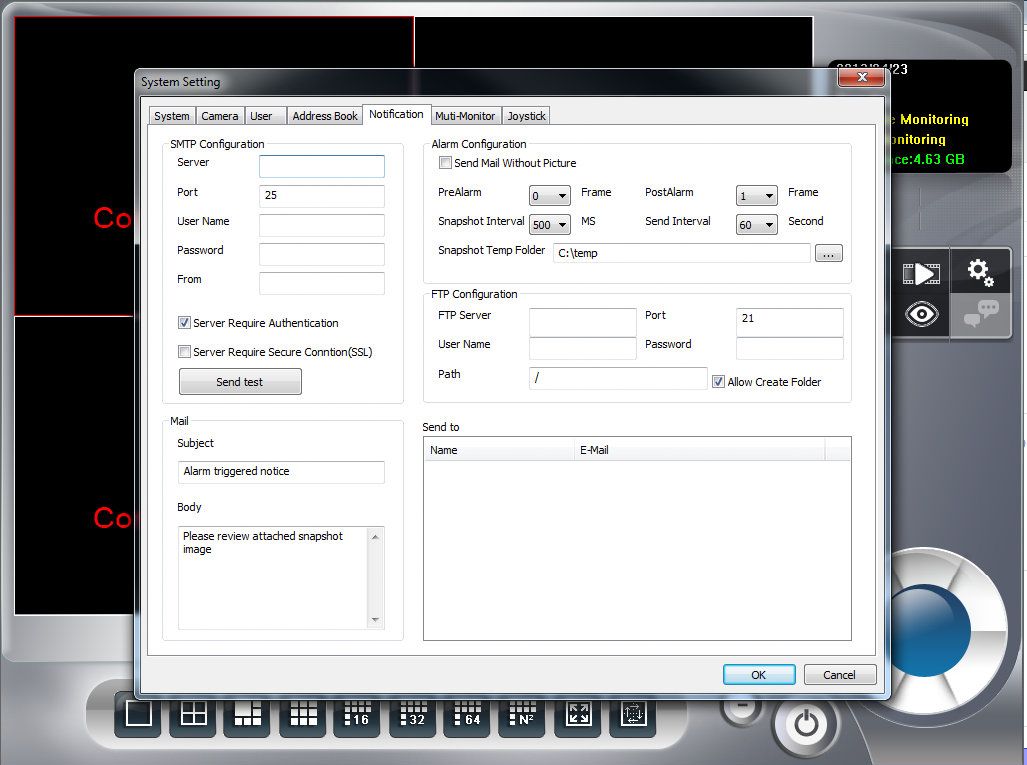Screen dimensions: 1027x765
Task: Open the PreAlarm frame dropdown
Action: coord(550,197)
